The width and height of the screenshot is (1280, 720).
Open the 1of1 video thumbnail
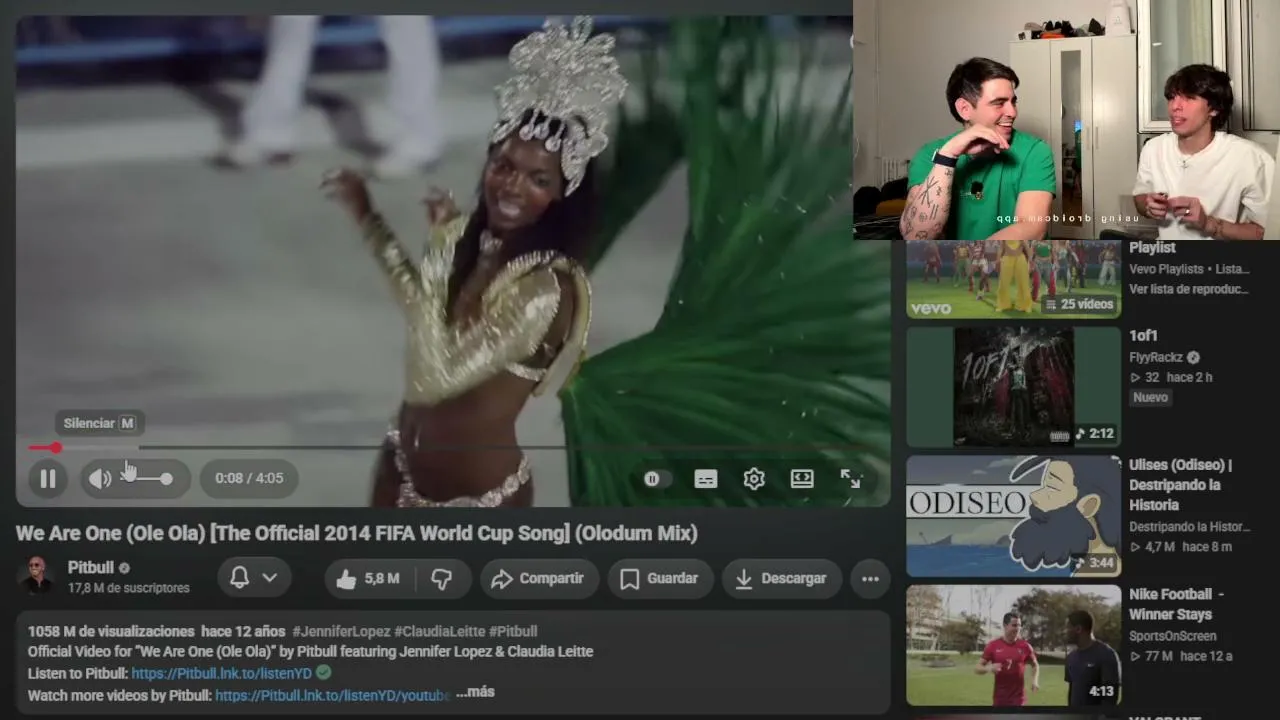1013,387
